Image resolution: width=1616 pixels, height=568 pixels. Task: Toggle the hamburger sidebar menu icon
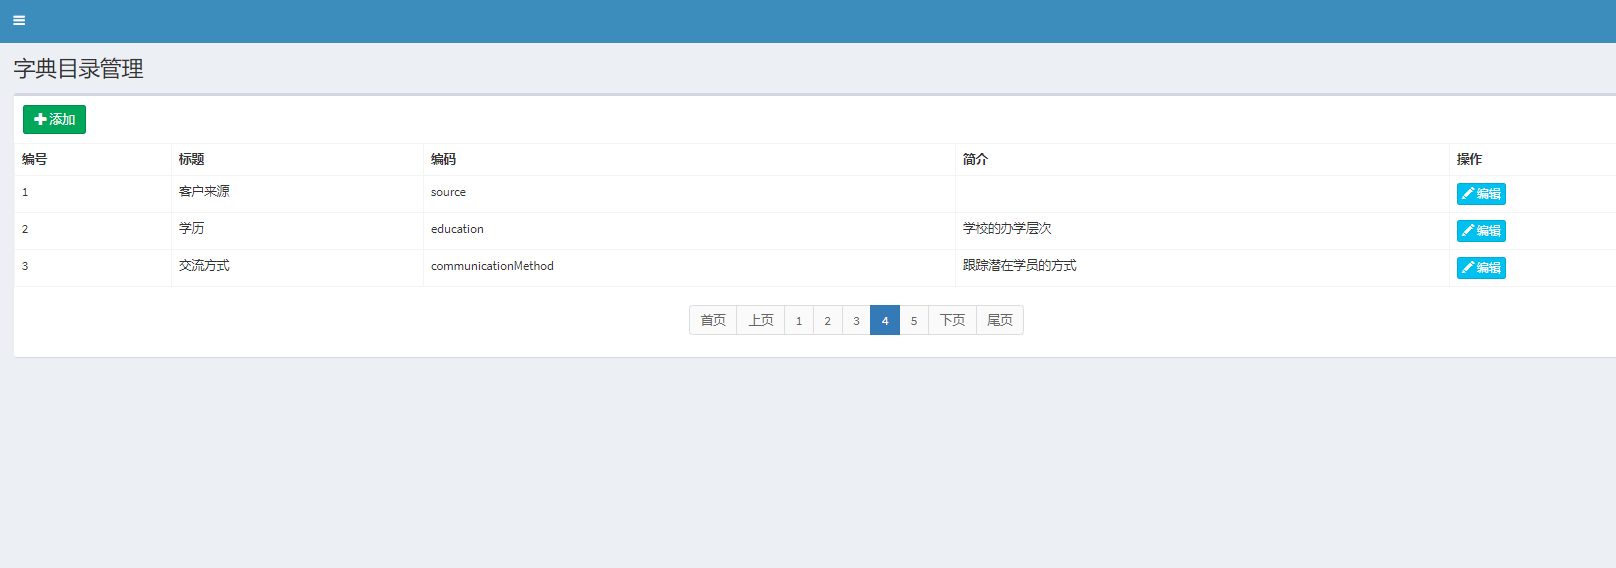(x=19, y=20)
